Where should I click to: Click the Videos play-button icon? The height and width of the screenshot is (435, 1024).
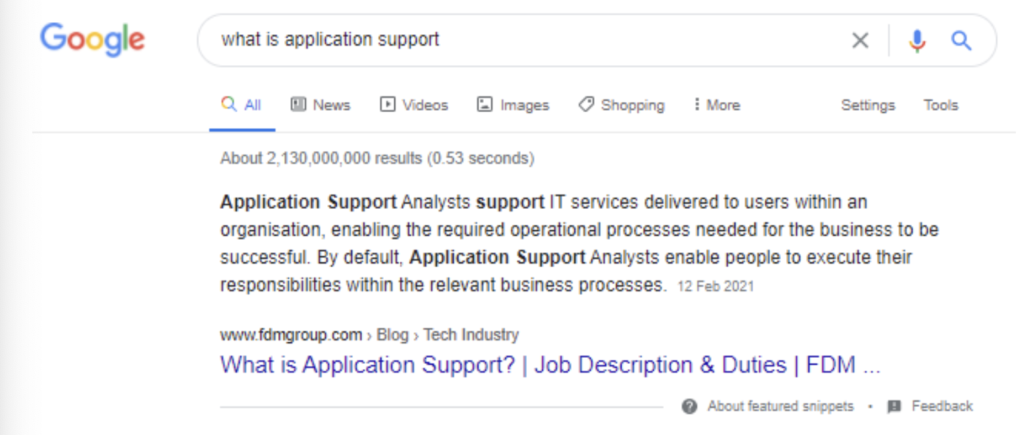pyautogui.click(x=388, y=105)
